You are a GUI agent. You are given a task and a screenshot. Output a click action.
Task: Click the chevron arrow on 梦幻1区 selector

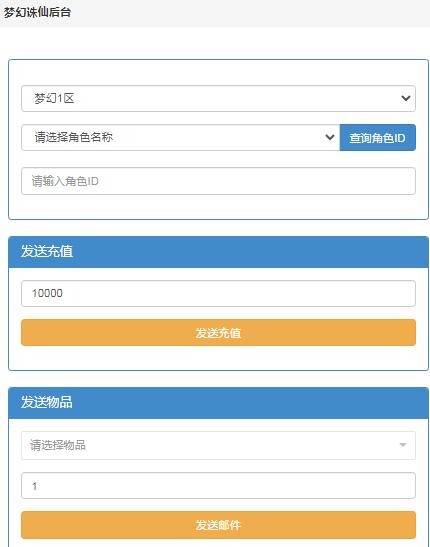pos(406,98)
